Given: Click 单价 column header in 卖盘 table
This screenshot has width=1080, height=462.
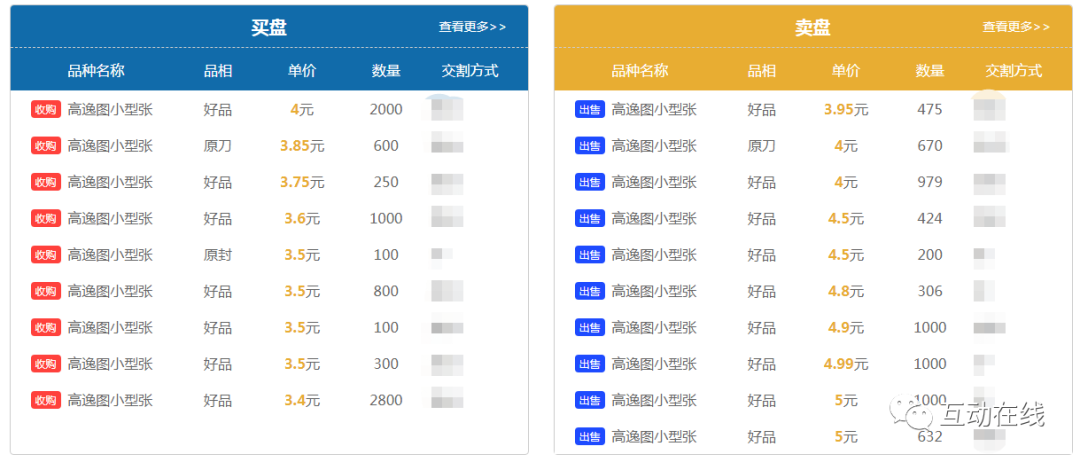Looking at the screenshot, I should (x=846, y=70).
